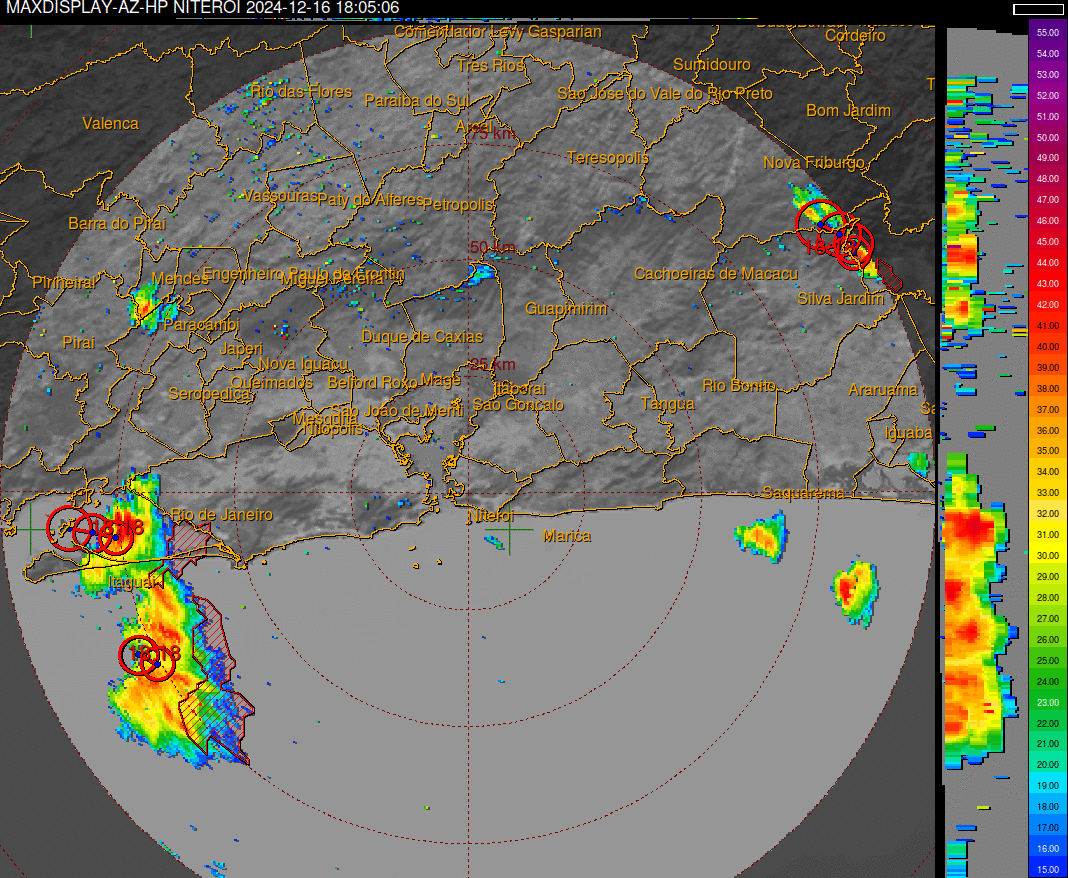The image size is (1068, 878).
Task: Pick the 55.00 purple swatch in the legend
Action: 1047,33
